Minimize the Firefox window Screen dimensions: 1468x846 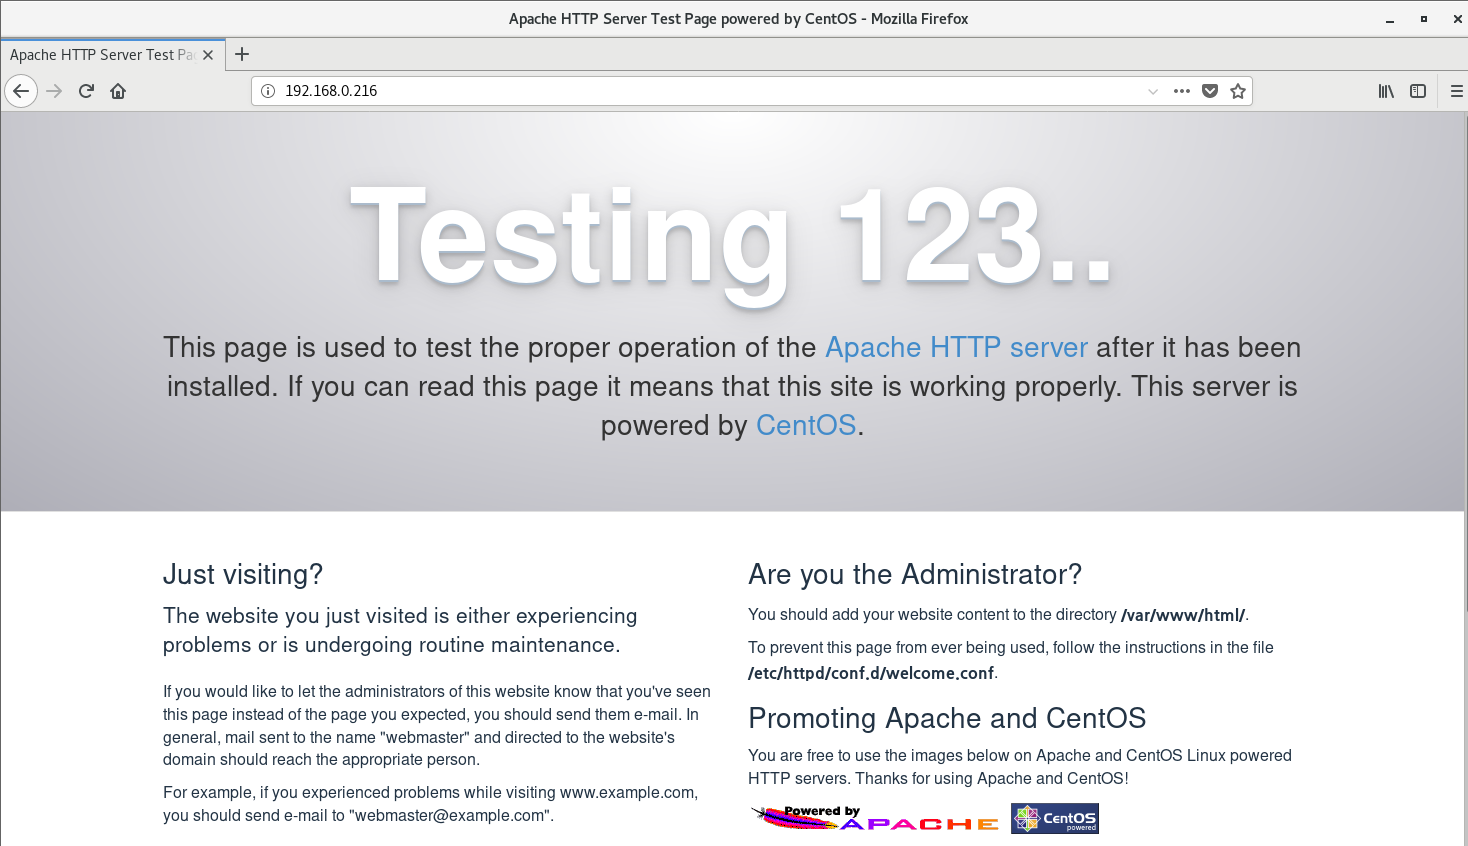click(1390, 19)
